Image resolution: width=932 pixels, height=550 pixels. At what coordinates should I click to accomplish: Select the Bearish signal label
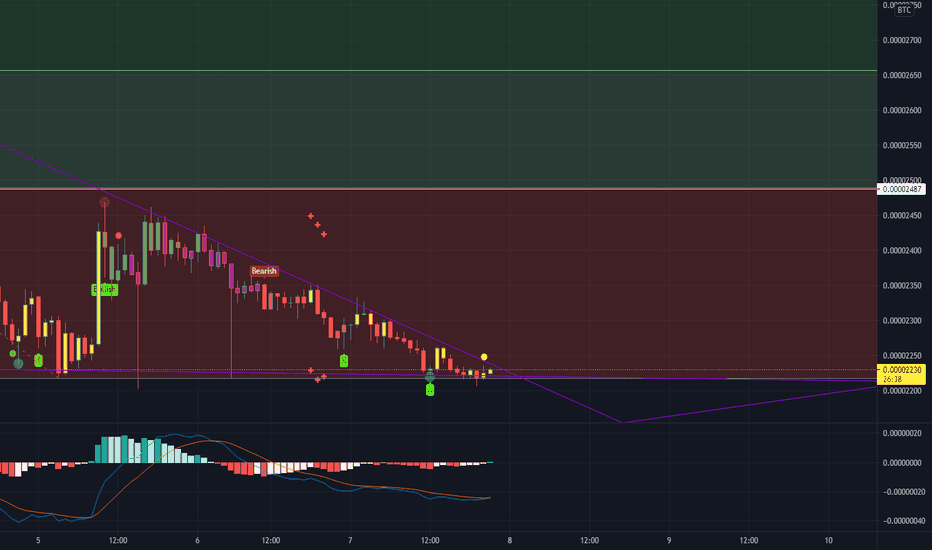pos(264,271)
